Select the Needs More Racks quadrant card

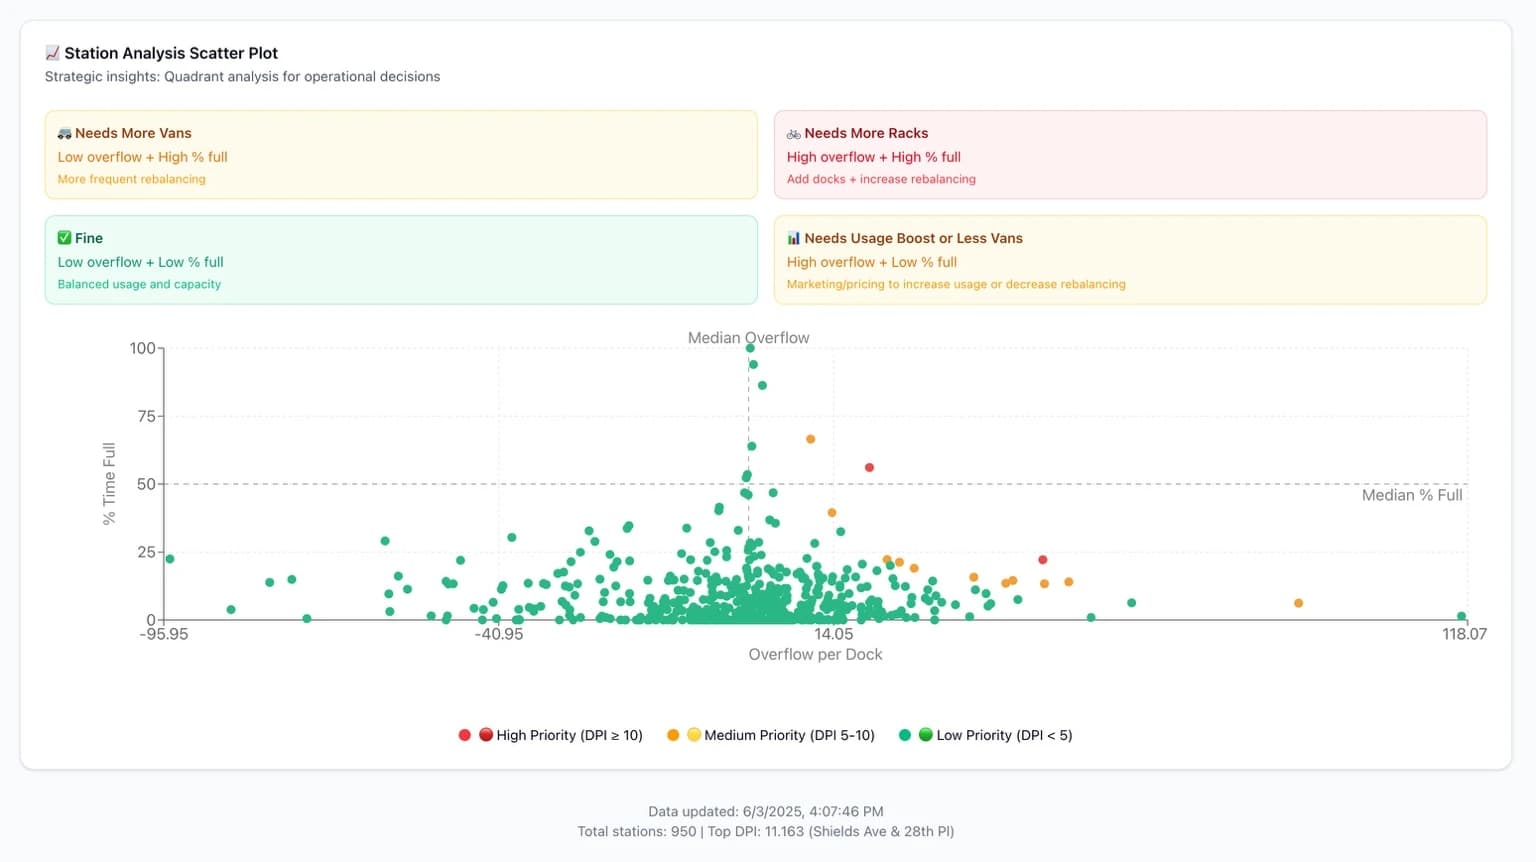pyautogui.click(x=1130, y=154)
